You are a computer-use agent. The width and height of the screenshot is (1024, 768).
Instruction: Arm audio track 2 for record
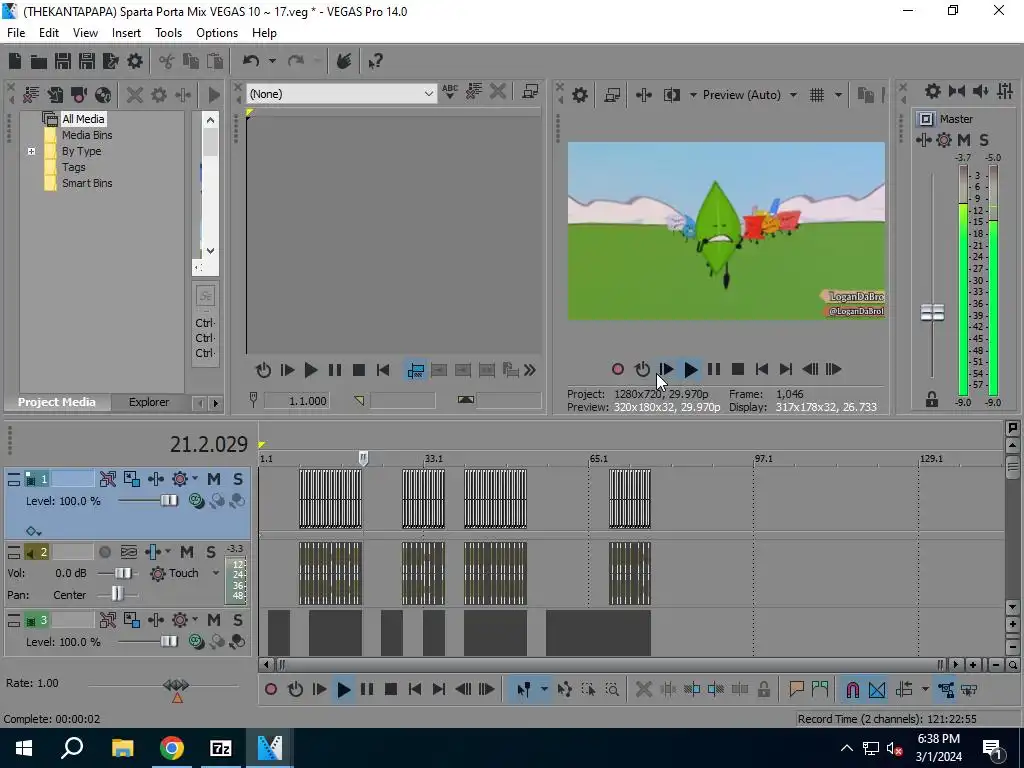(104, 552)
